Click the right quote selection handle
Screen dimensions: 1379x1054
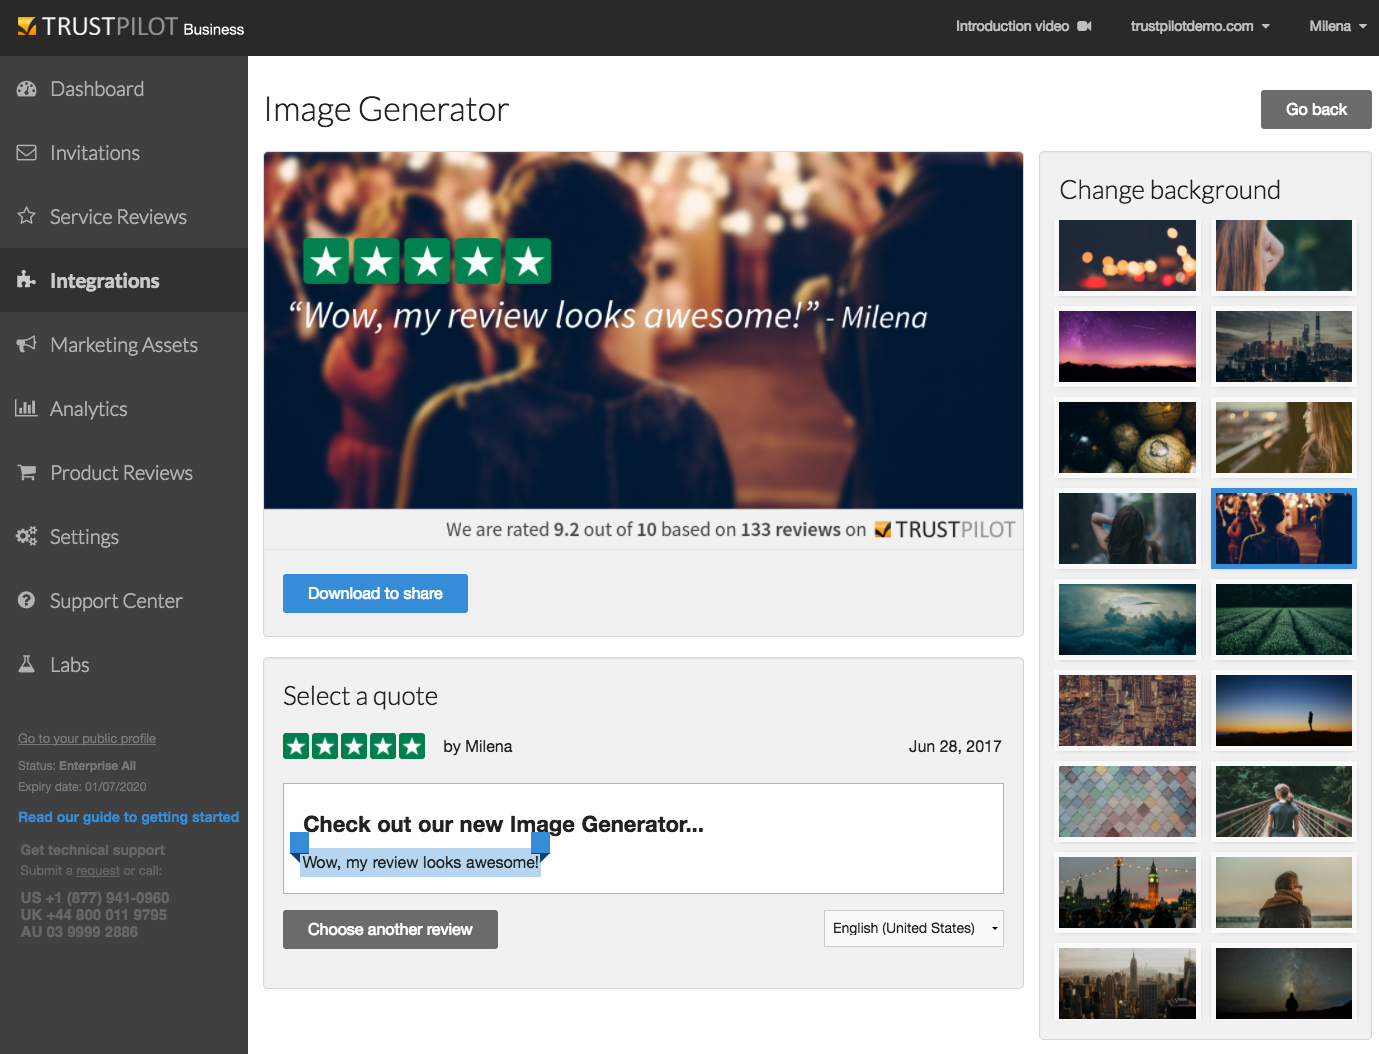click(x=541, y=846)
